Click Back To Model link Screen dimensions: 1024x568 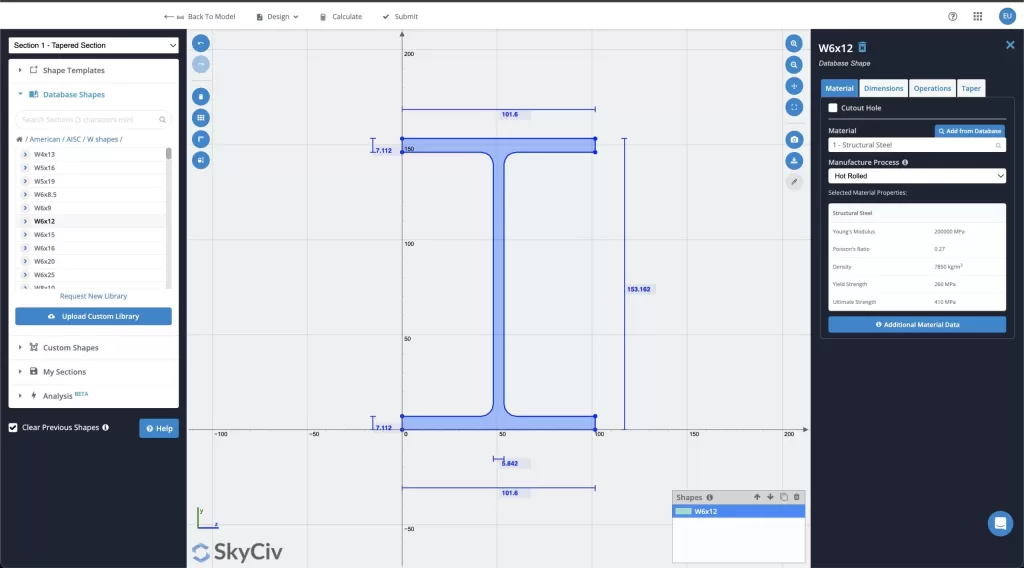(199, 16)
